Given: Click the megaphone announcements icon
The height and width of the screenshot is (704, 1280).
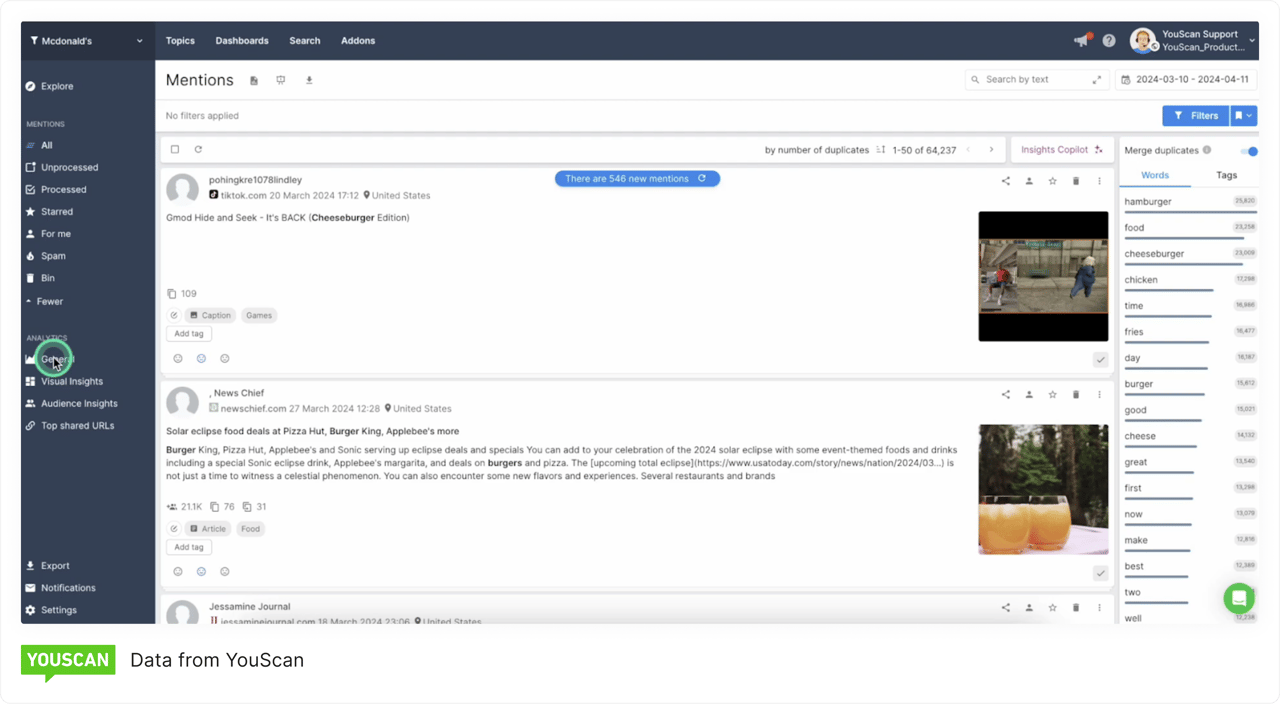Looking at the screenshot, I should coord(1081,40).
